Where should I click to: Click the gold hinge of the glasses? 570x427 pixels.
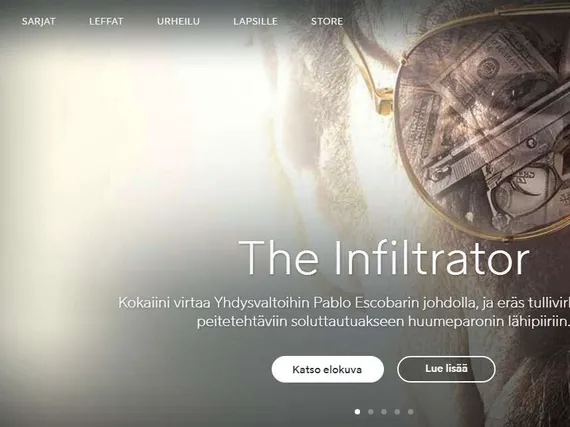[385, 100]
